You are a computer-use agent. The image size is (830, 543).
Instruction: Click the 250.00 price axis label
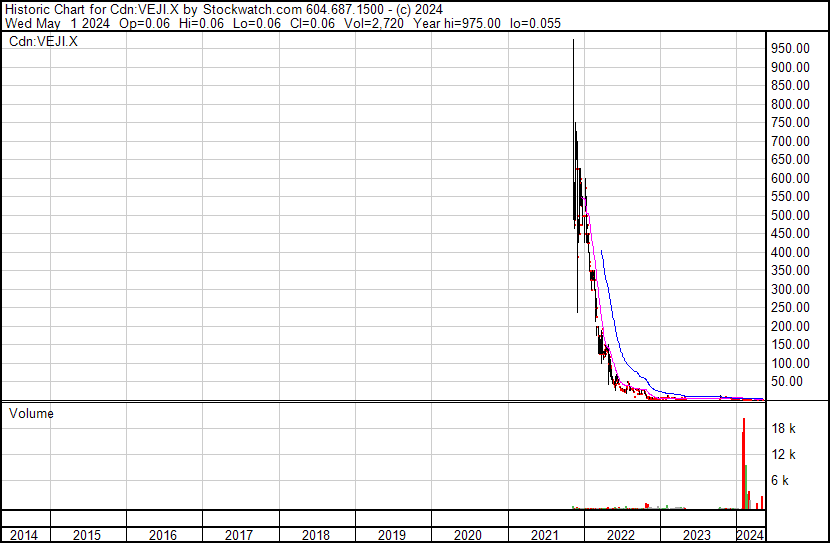[790, 307]
